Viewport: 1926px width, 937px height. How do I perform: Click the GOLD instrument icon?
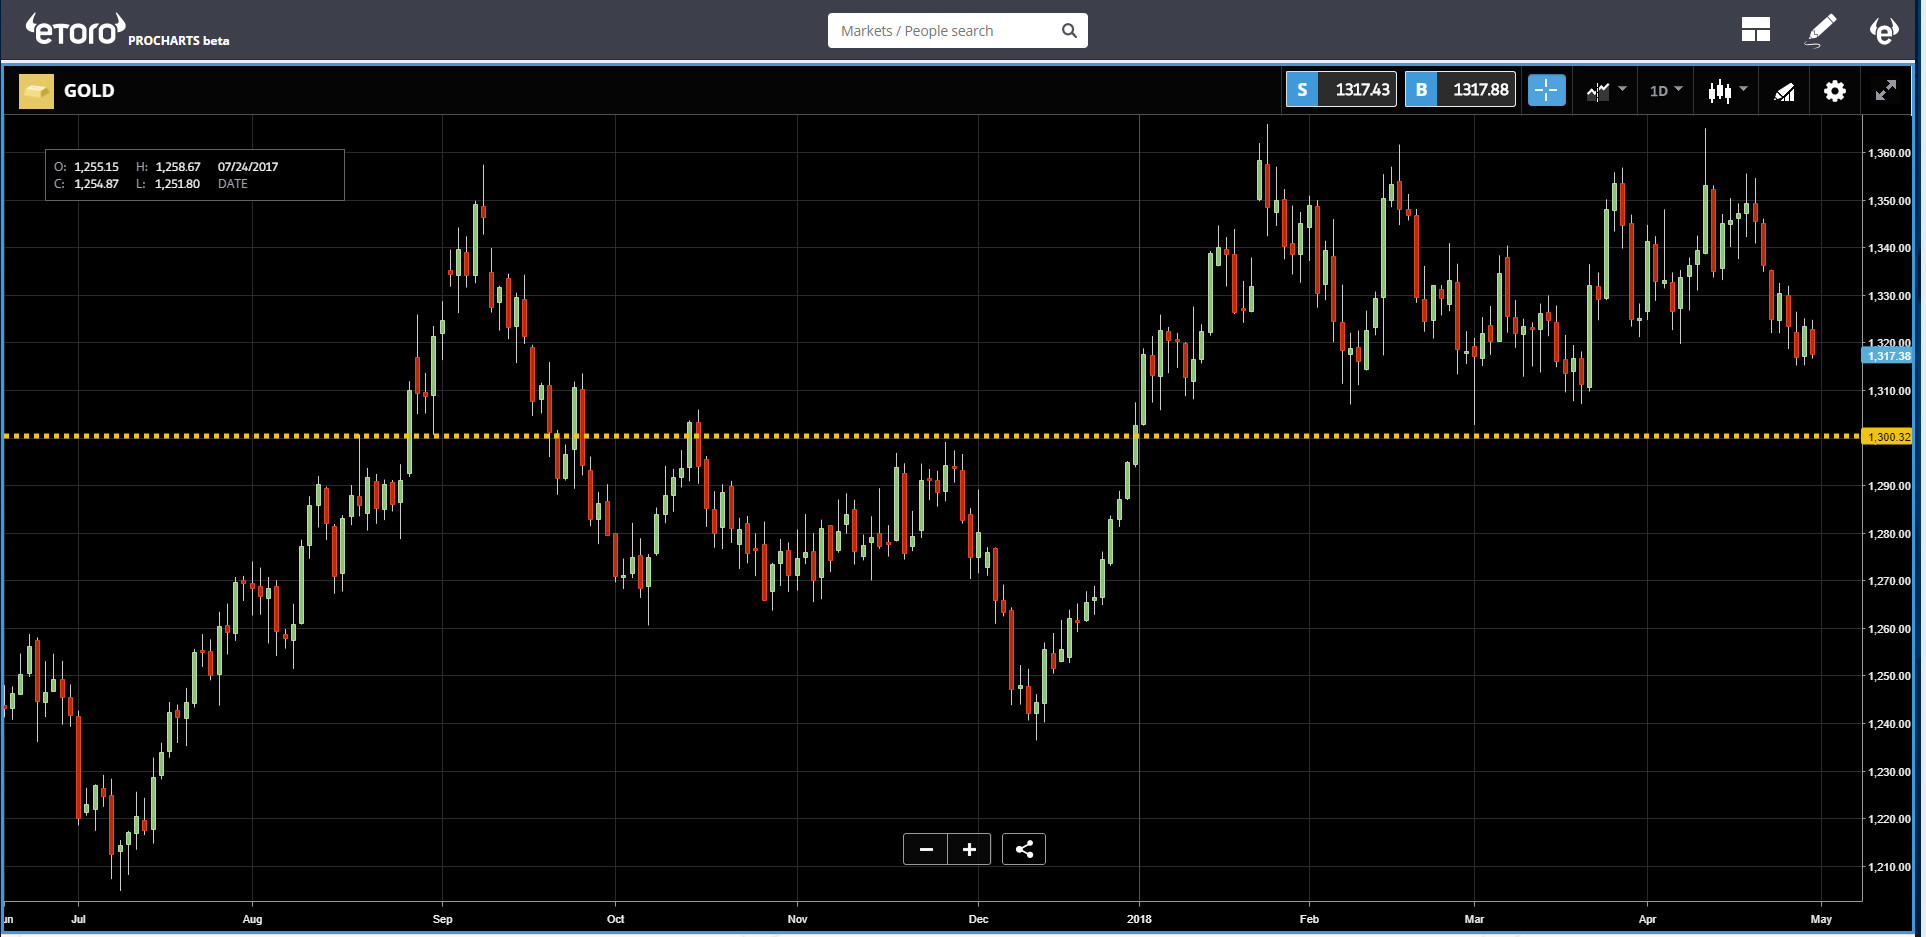[x=36, y=90]
